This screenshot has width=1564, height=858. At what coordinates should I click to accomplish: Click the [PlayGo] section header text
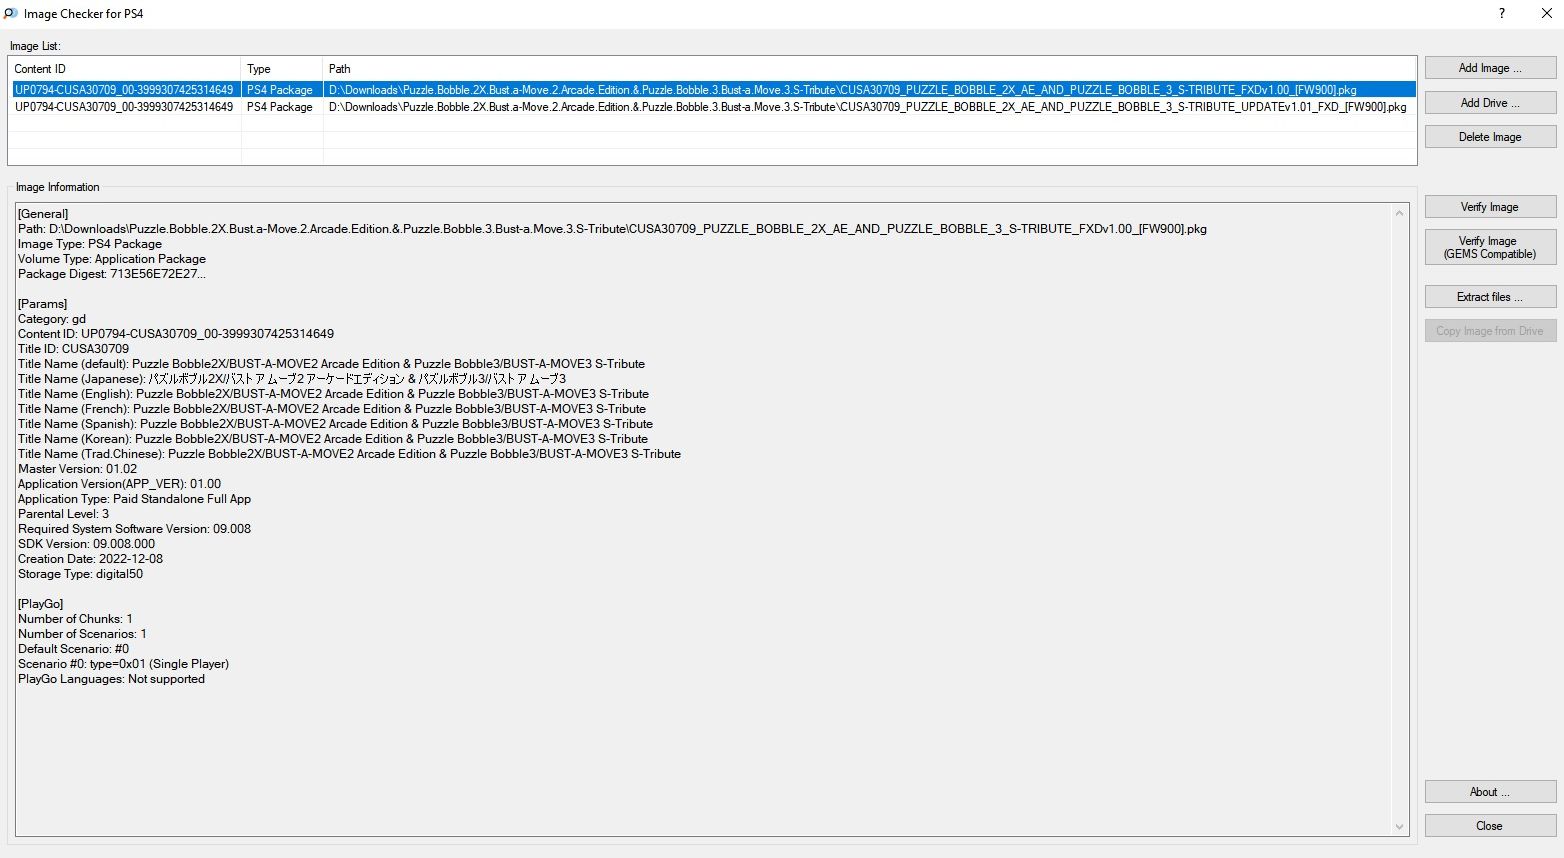click(x=40, y=604)
